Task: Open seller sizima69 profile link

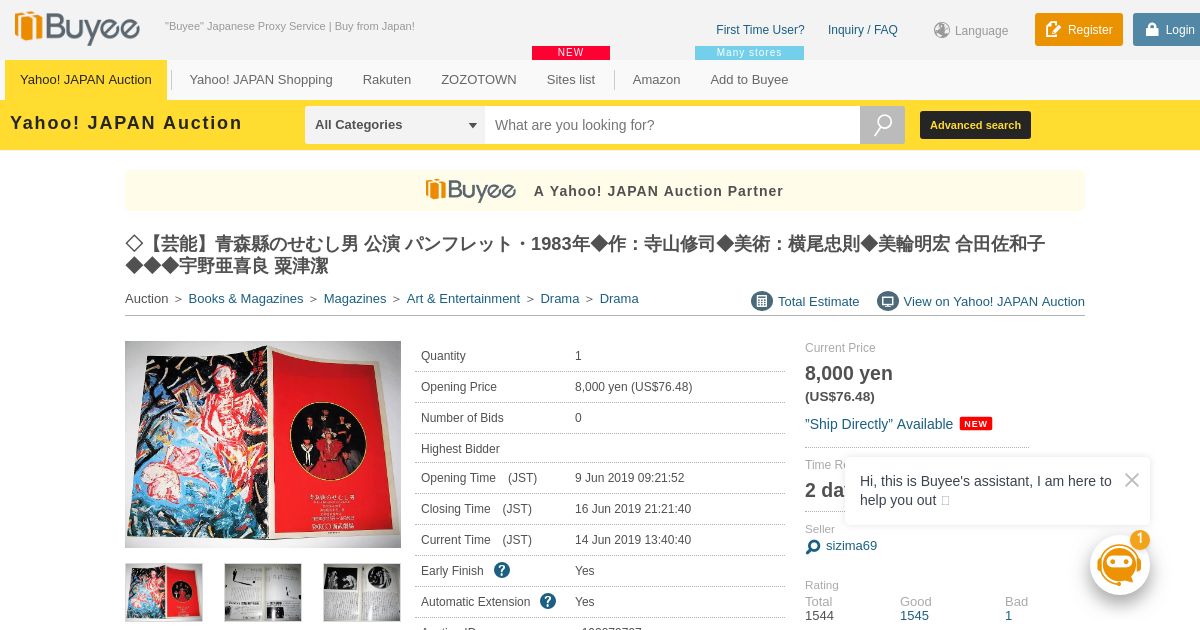Action: point(851,546)
